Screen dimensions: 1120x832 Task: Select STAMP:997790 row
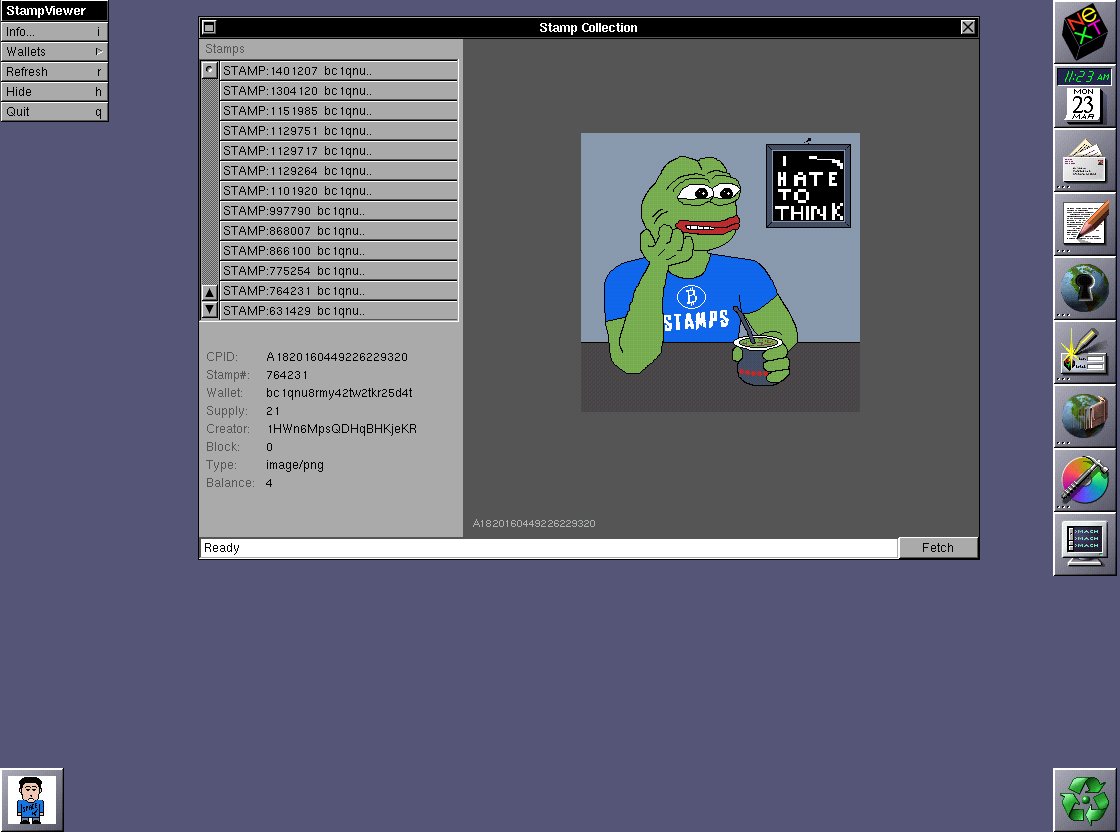[339, 211]
